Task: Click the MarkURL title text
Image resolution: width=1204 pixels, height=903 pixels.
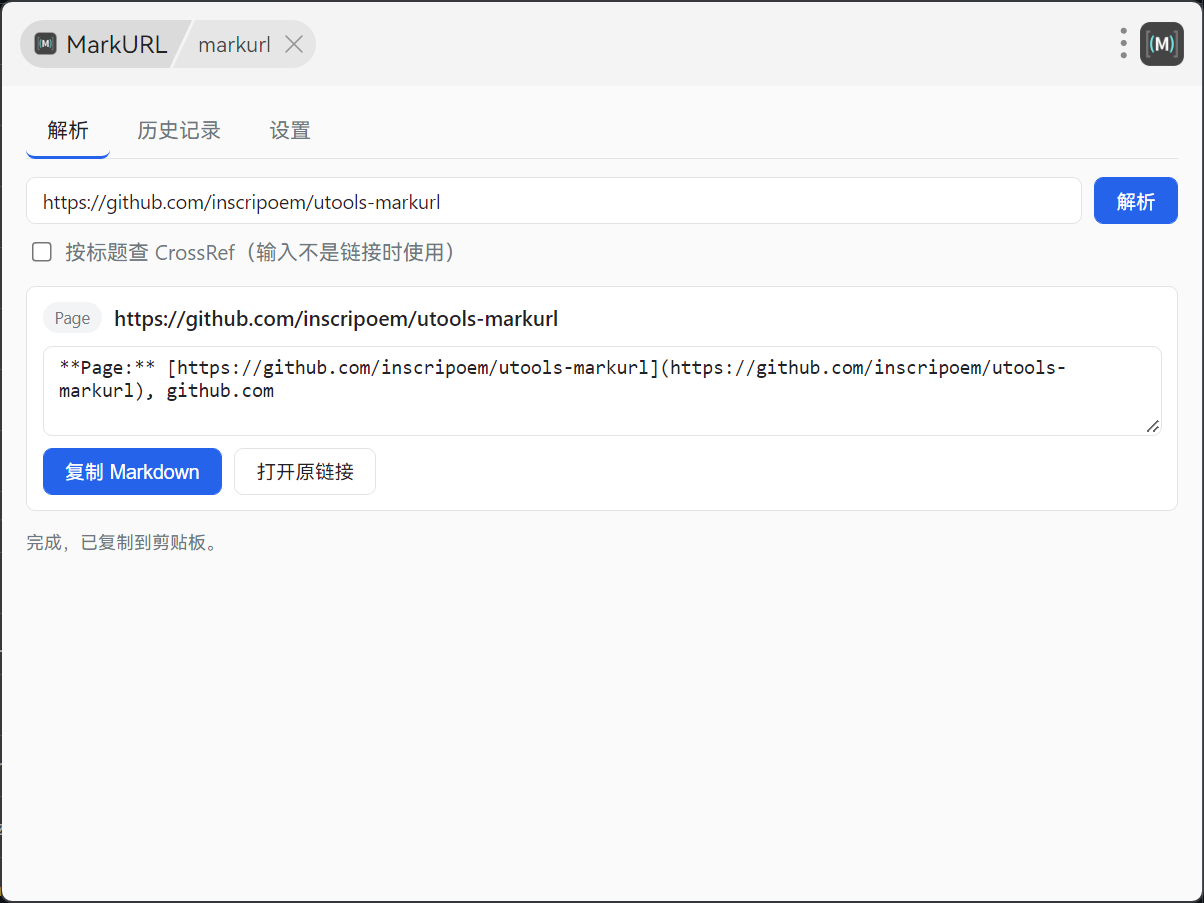Action: 117,44
